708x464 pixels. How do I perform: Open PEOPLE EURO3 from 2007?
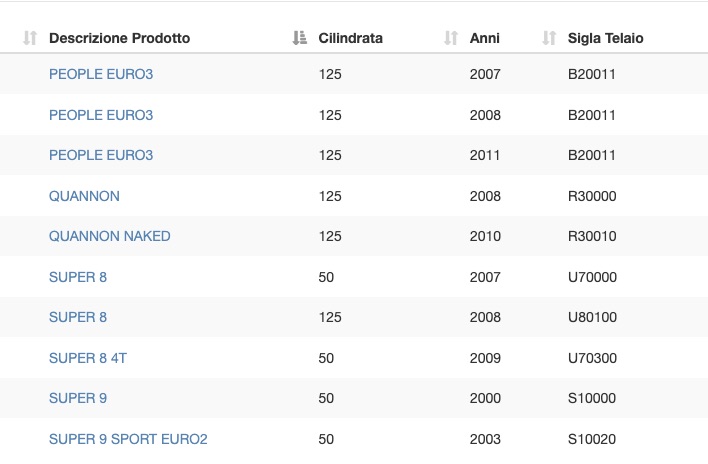(101, 74)
